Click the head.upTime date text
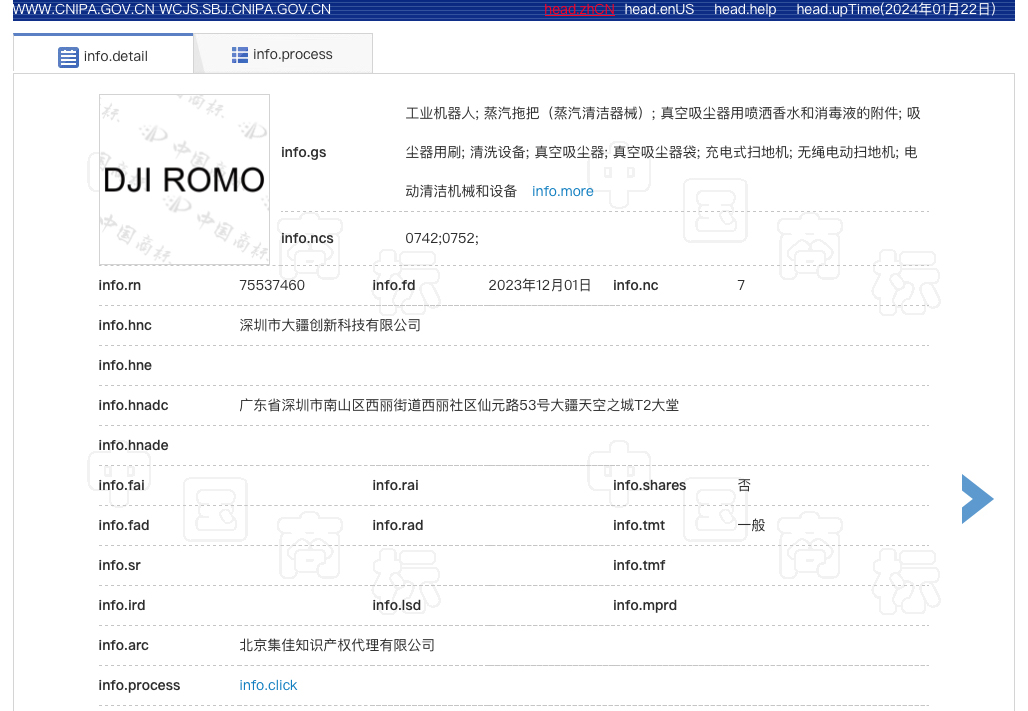Viewport: 1028px width, 711px height. click(x=896, y=9)
